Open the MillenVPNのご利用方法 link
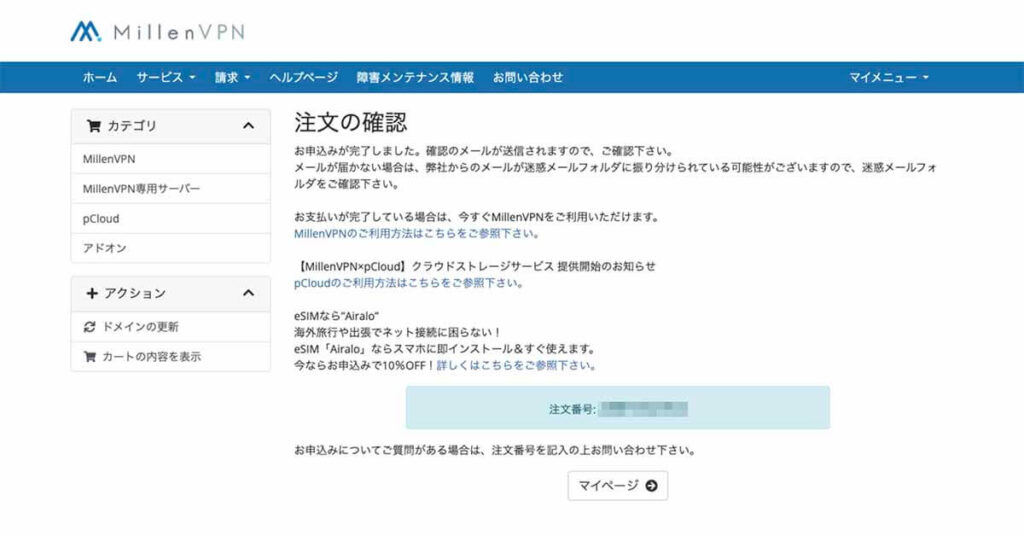 pos(417,233)
